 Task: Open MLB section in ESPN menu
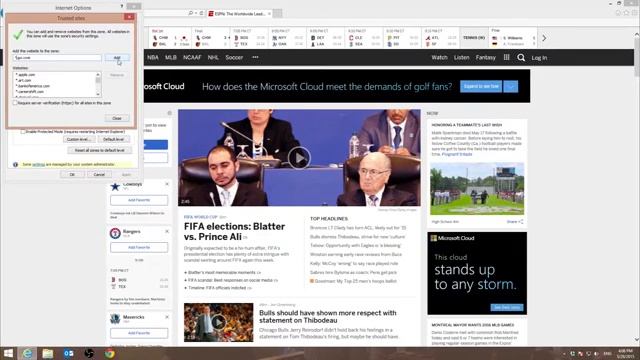(x=171, y=58)
